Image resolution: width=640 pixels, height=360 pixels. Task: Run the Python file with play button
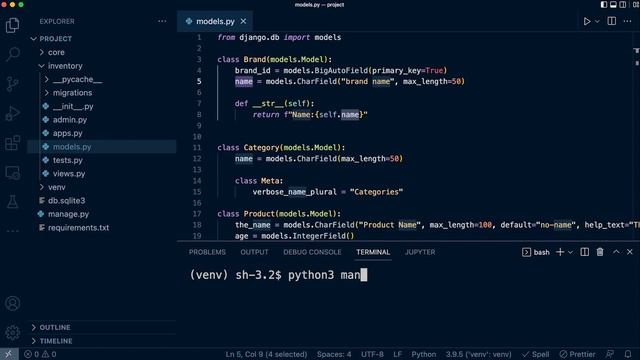587,21
